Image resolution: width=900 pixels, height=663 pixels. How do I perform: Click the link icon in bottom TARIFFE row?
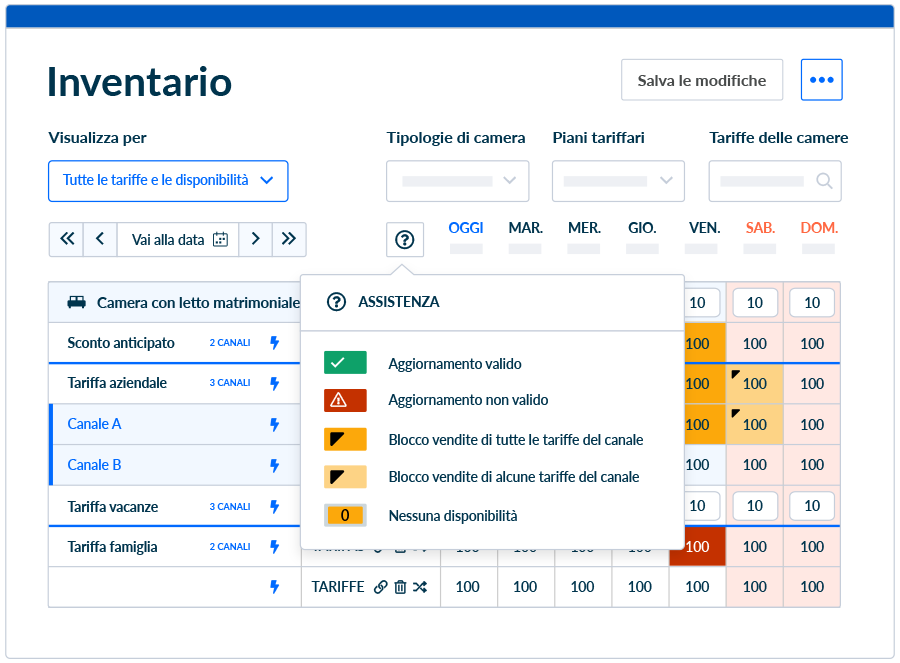(380, 587)
